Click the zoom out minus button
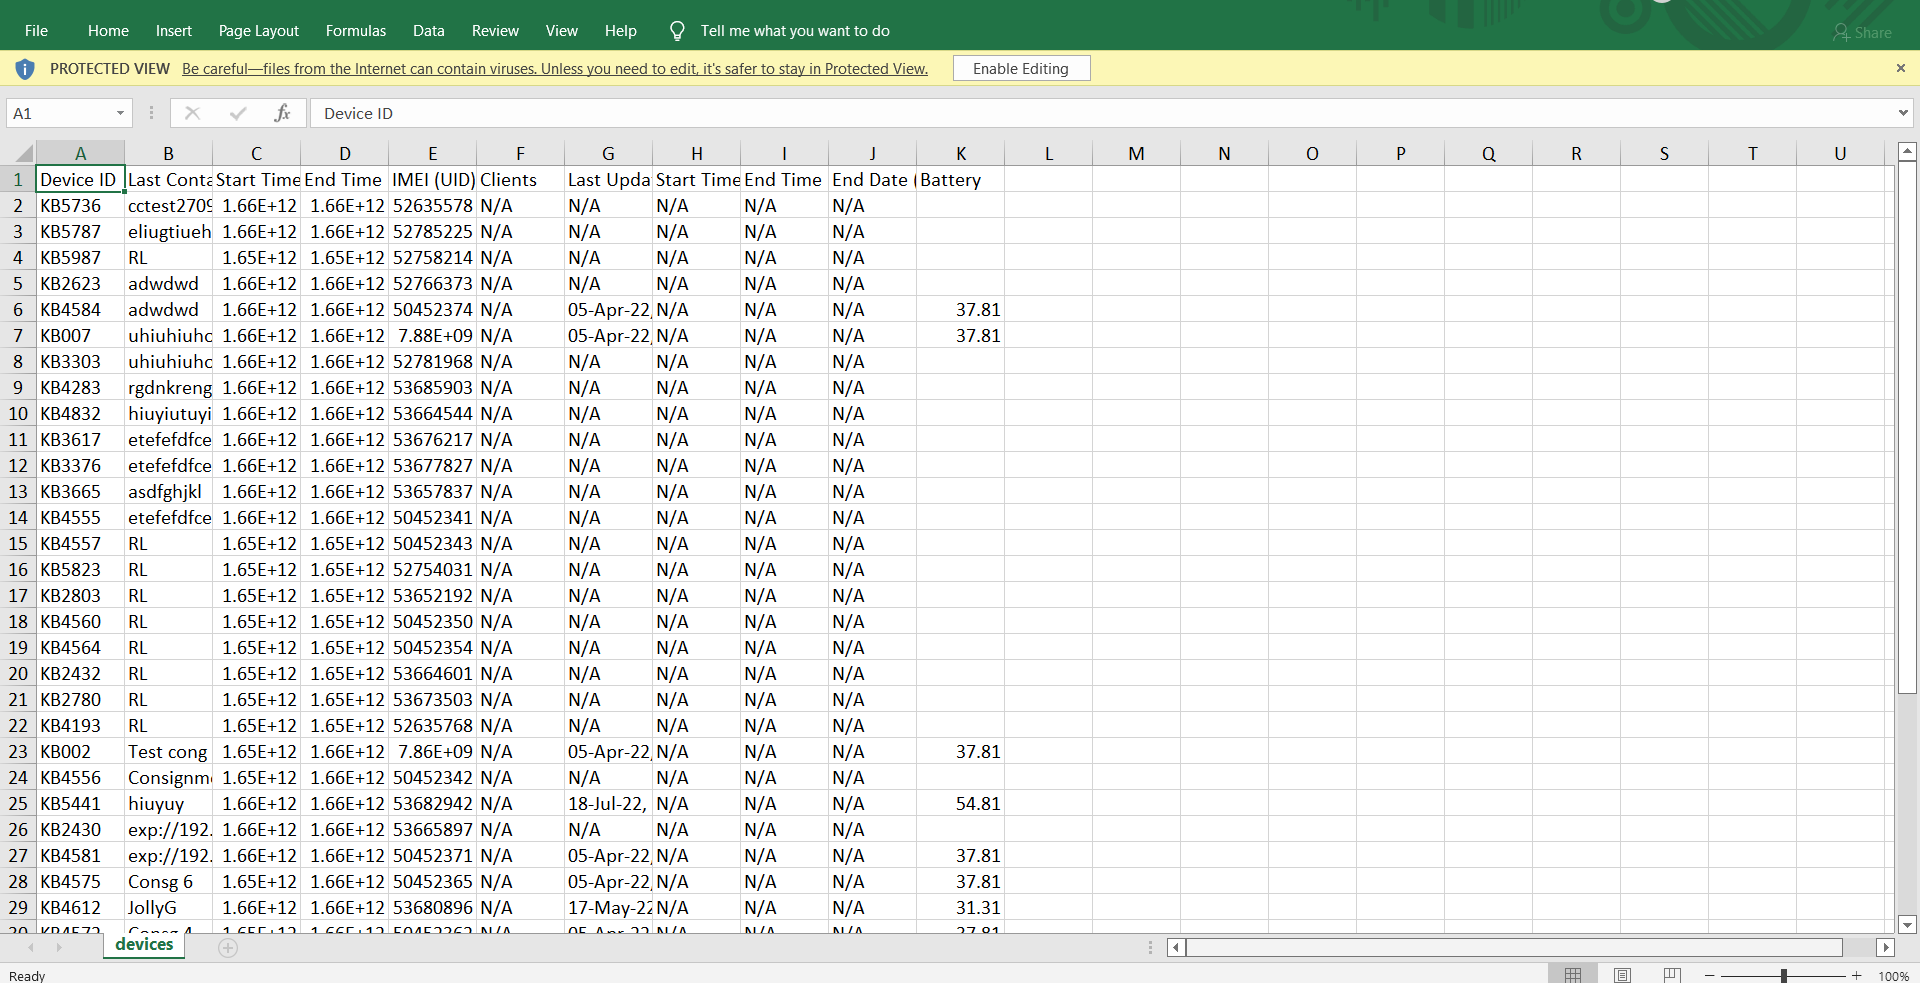1920x983 pixels. [x=1709, y=975]
